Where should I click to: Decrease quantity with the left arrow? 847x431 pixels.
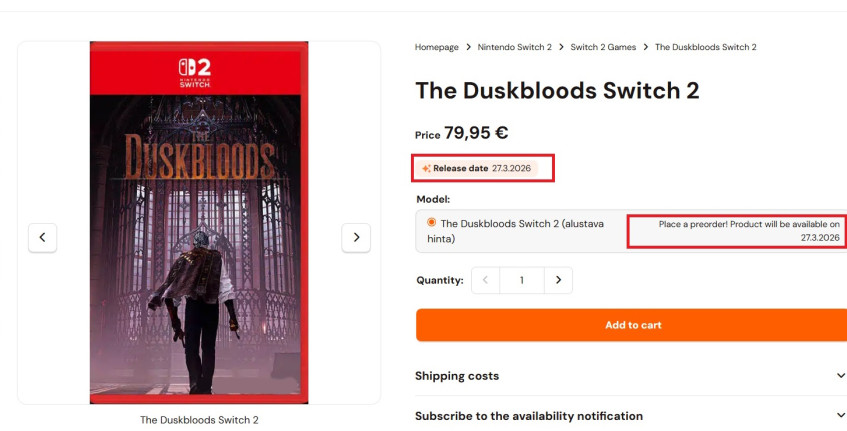(x=485, y=280)
